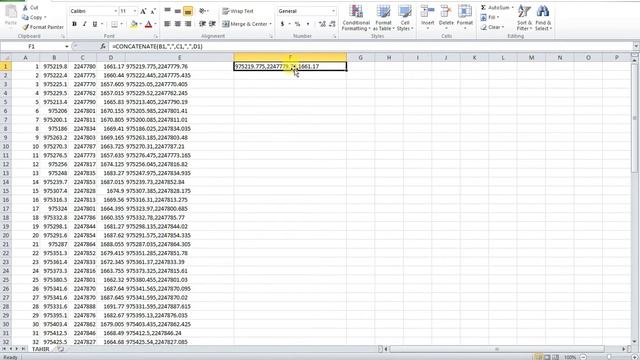Open the Fill menu
The width and height of the screenshot is (640, 360).
click(489, 17)
